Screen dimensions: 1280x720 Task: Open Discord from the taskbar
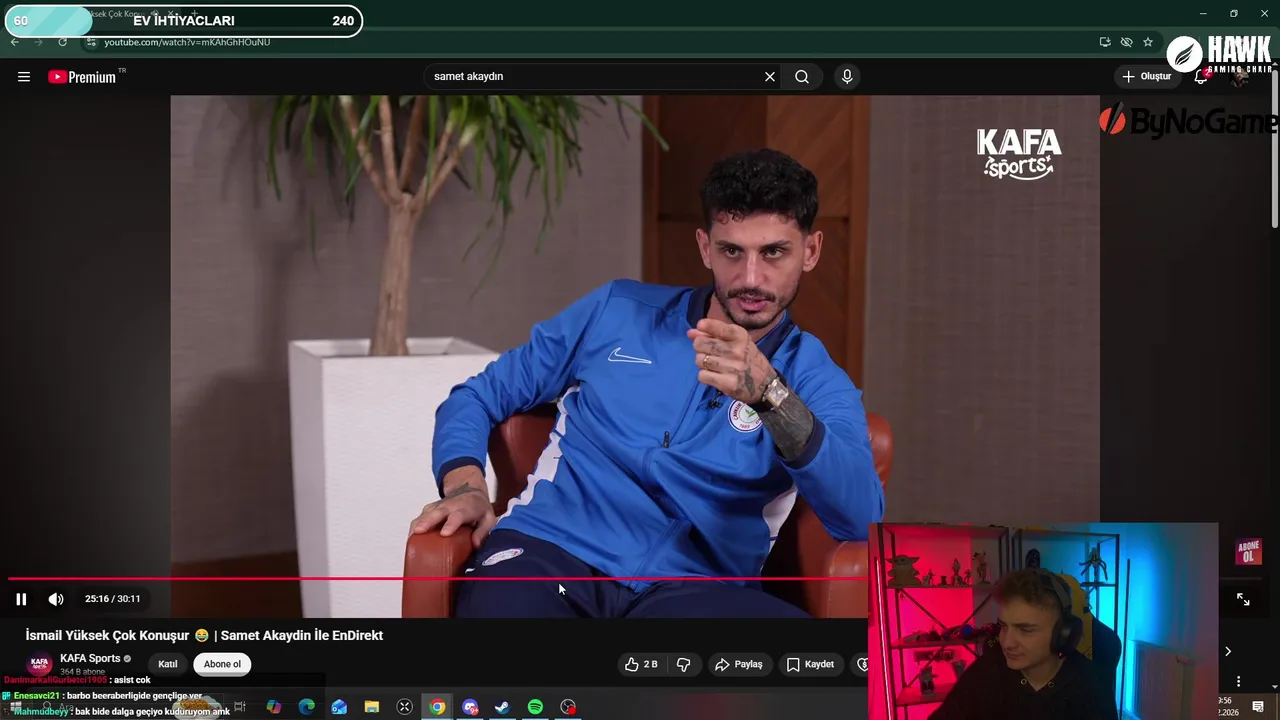click(470, 707)
